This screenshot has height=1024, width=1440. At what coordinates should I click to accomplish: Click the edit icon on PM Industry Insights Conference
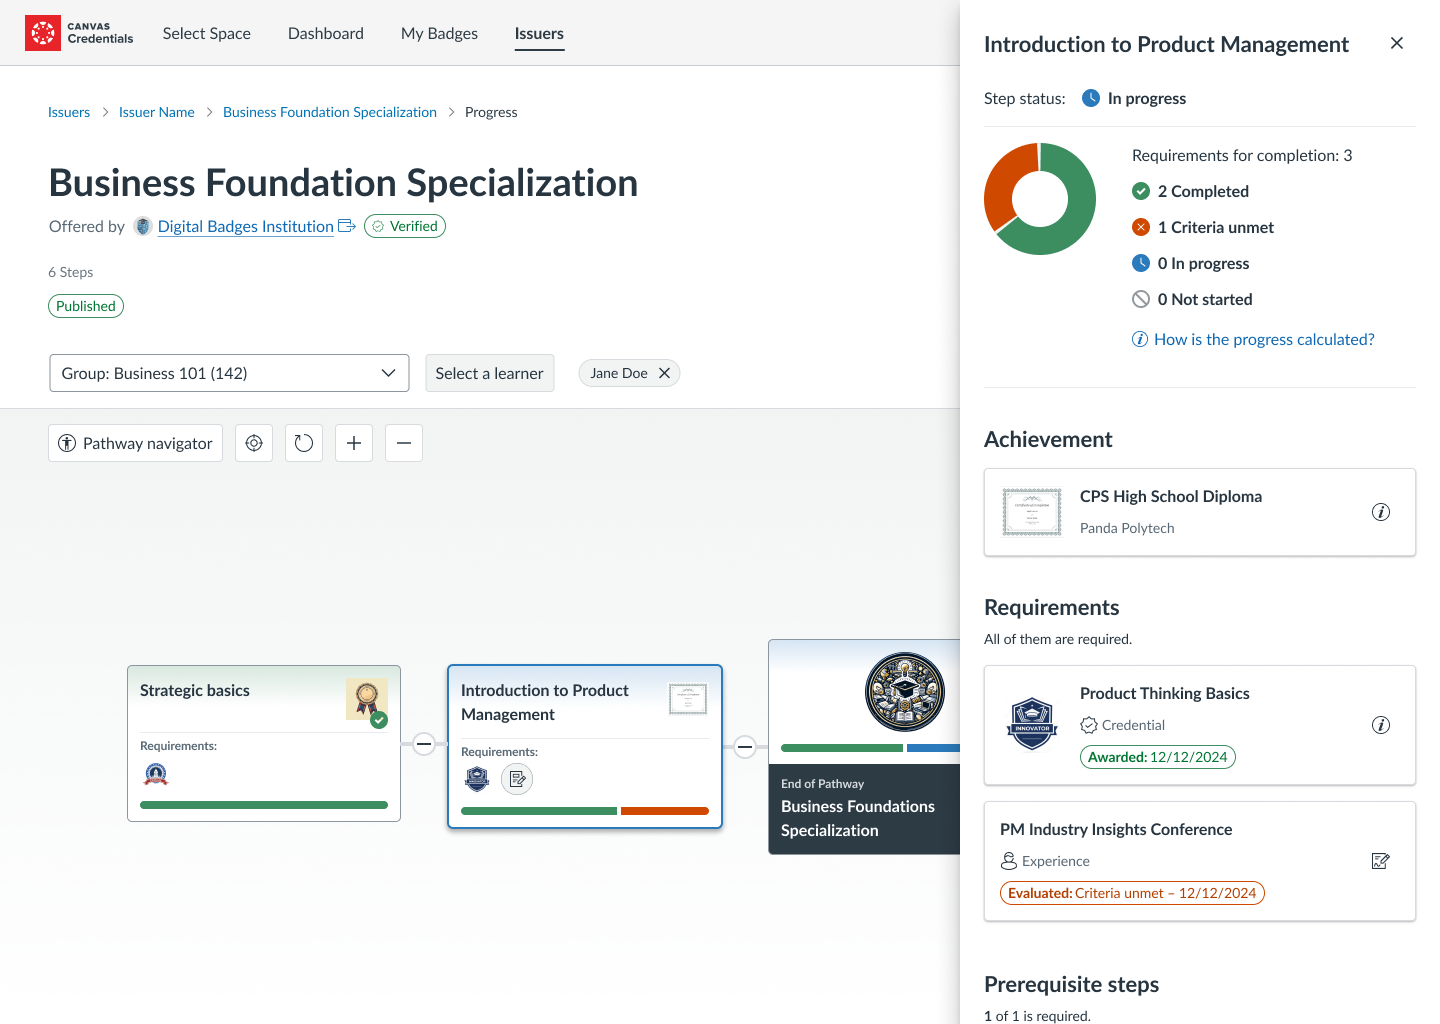click(x=1381, y=861)
